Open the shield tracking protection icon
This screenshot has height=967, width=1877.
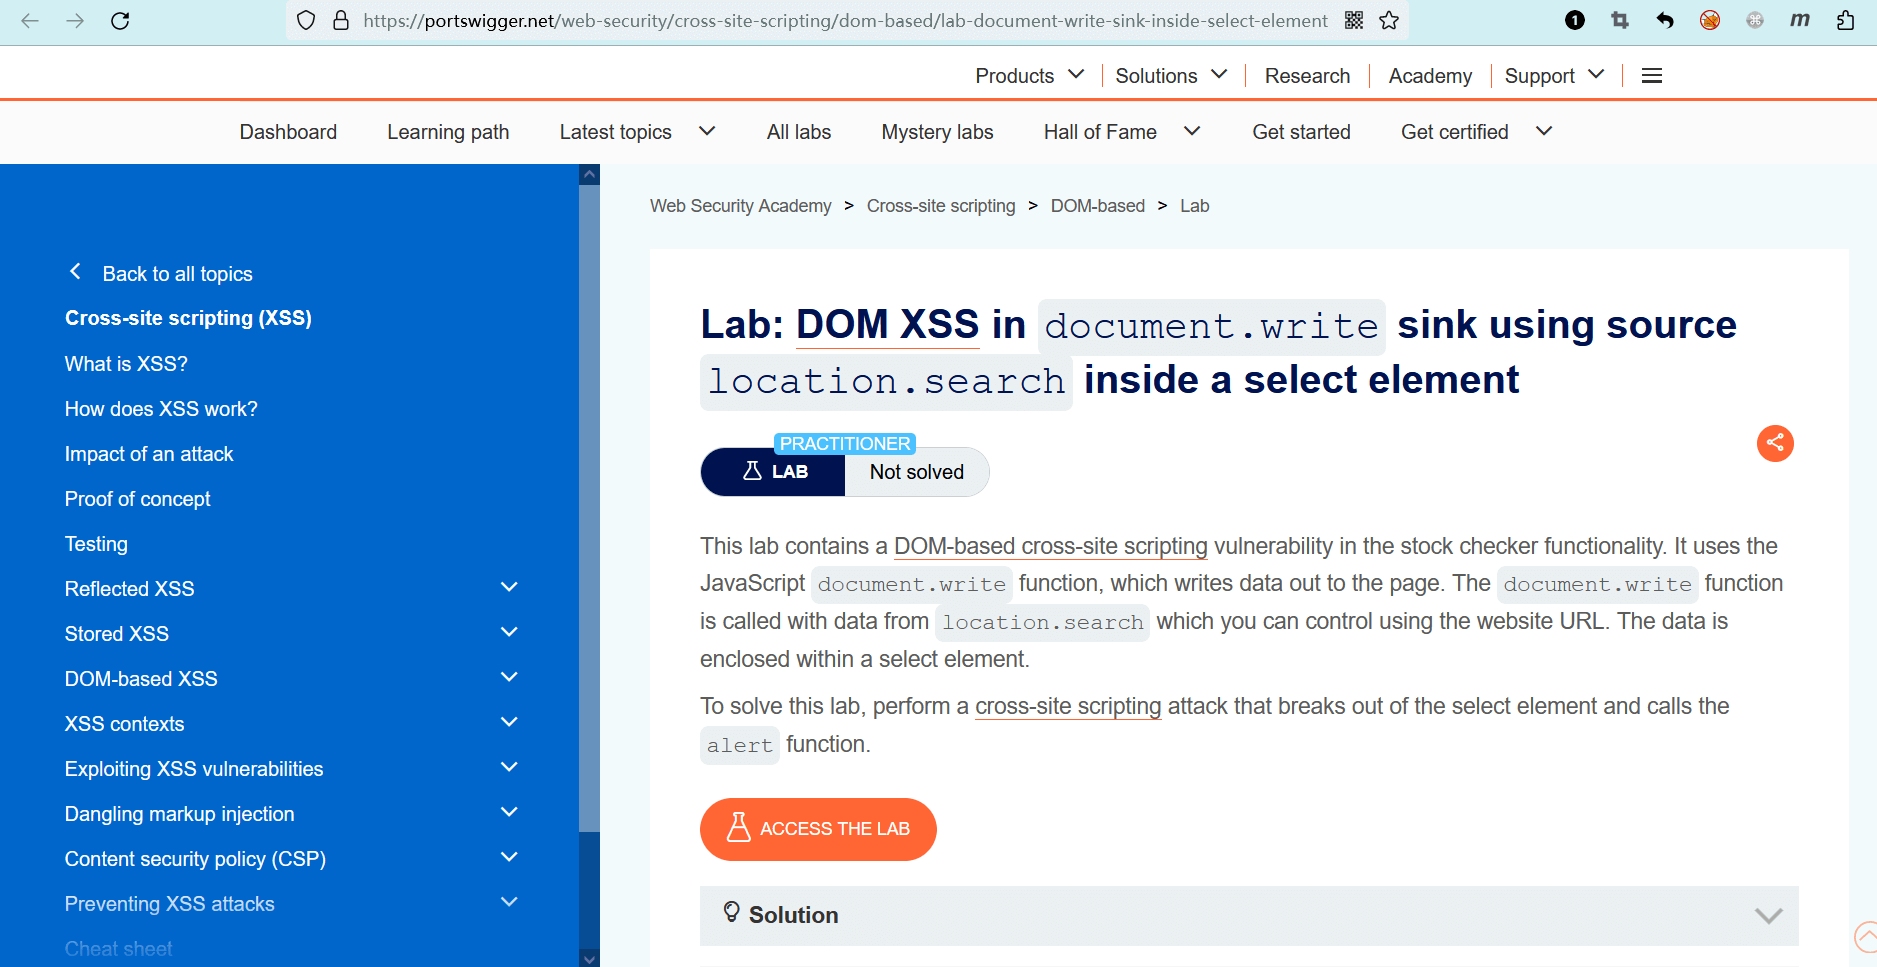pyautogui.click(x=306, y=20)
